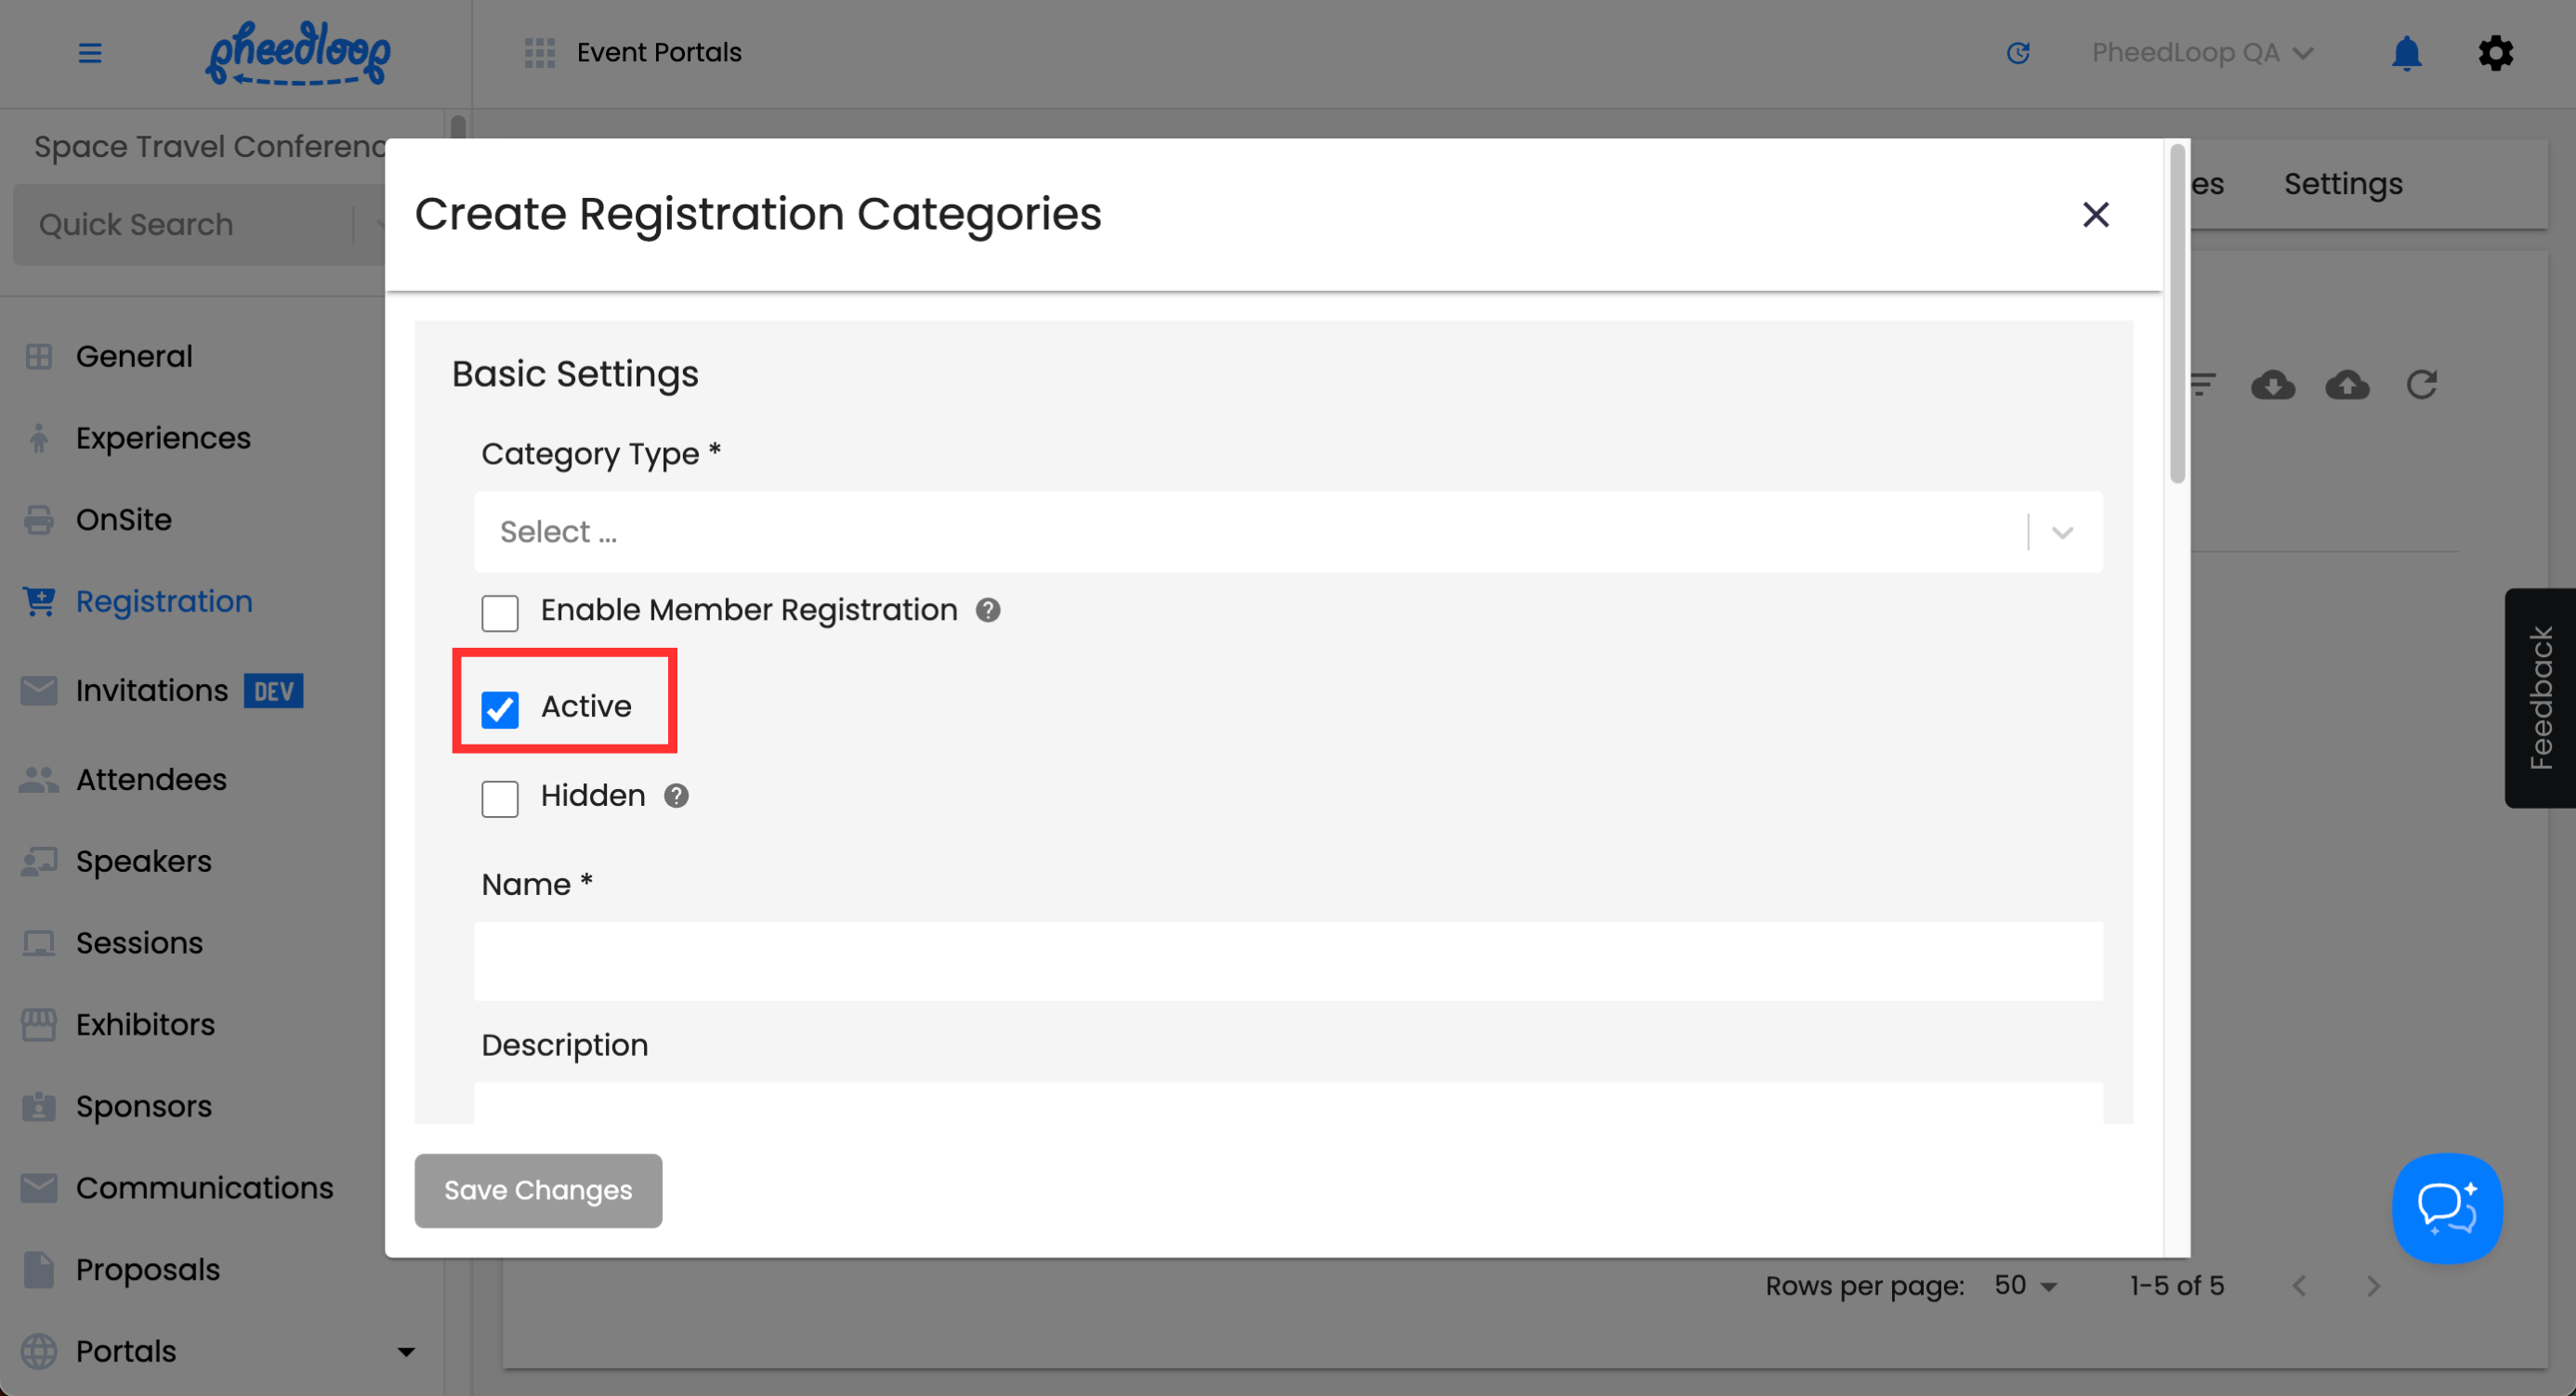
Task: Open Exhibitors in the sidebar
Action: [145, 1025]
